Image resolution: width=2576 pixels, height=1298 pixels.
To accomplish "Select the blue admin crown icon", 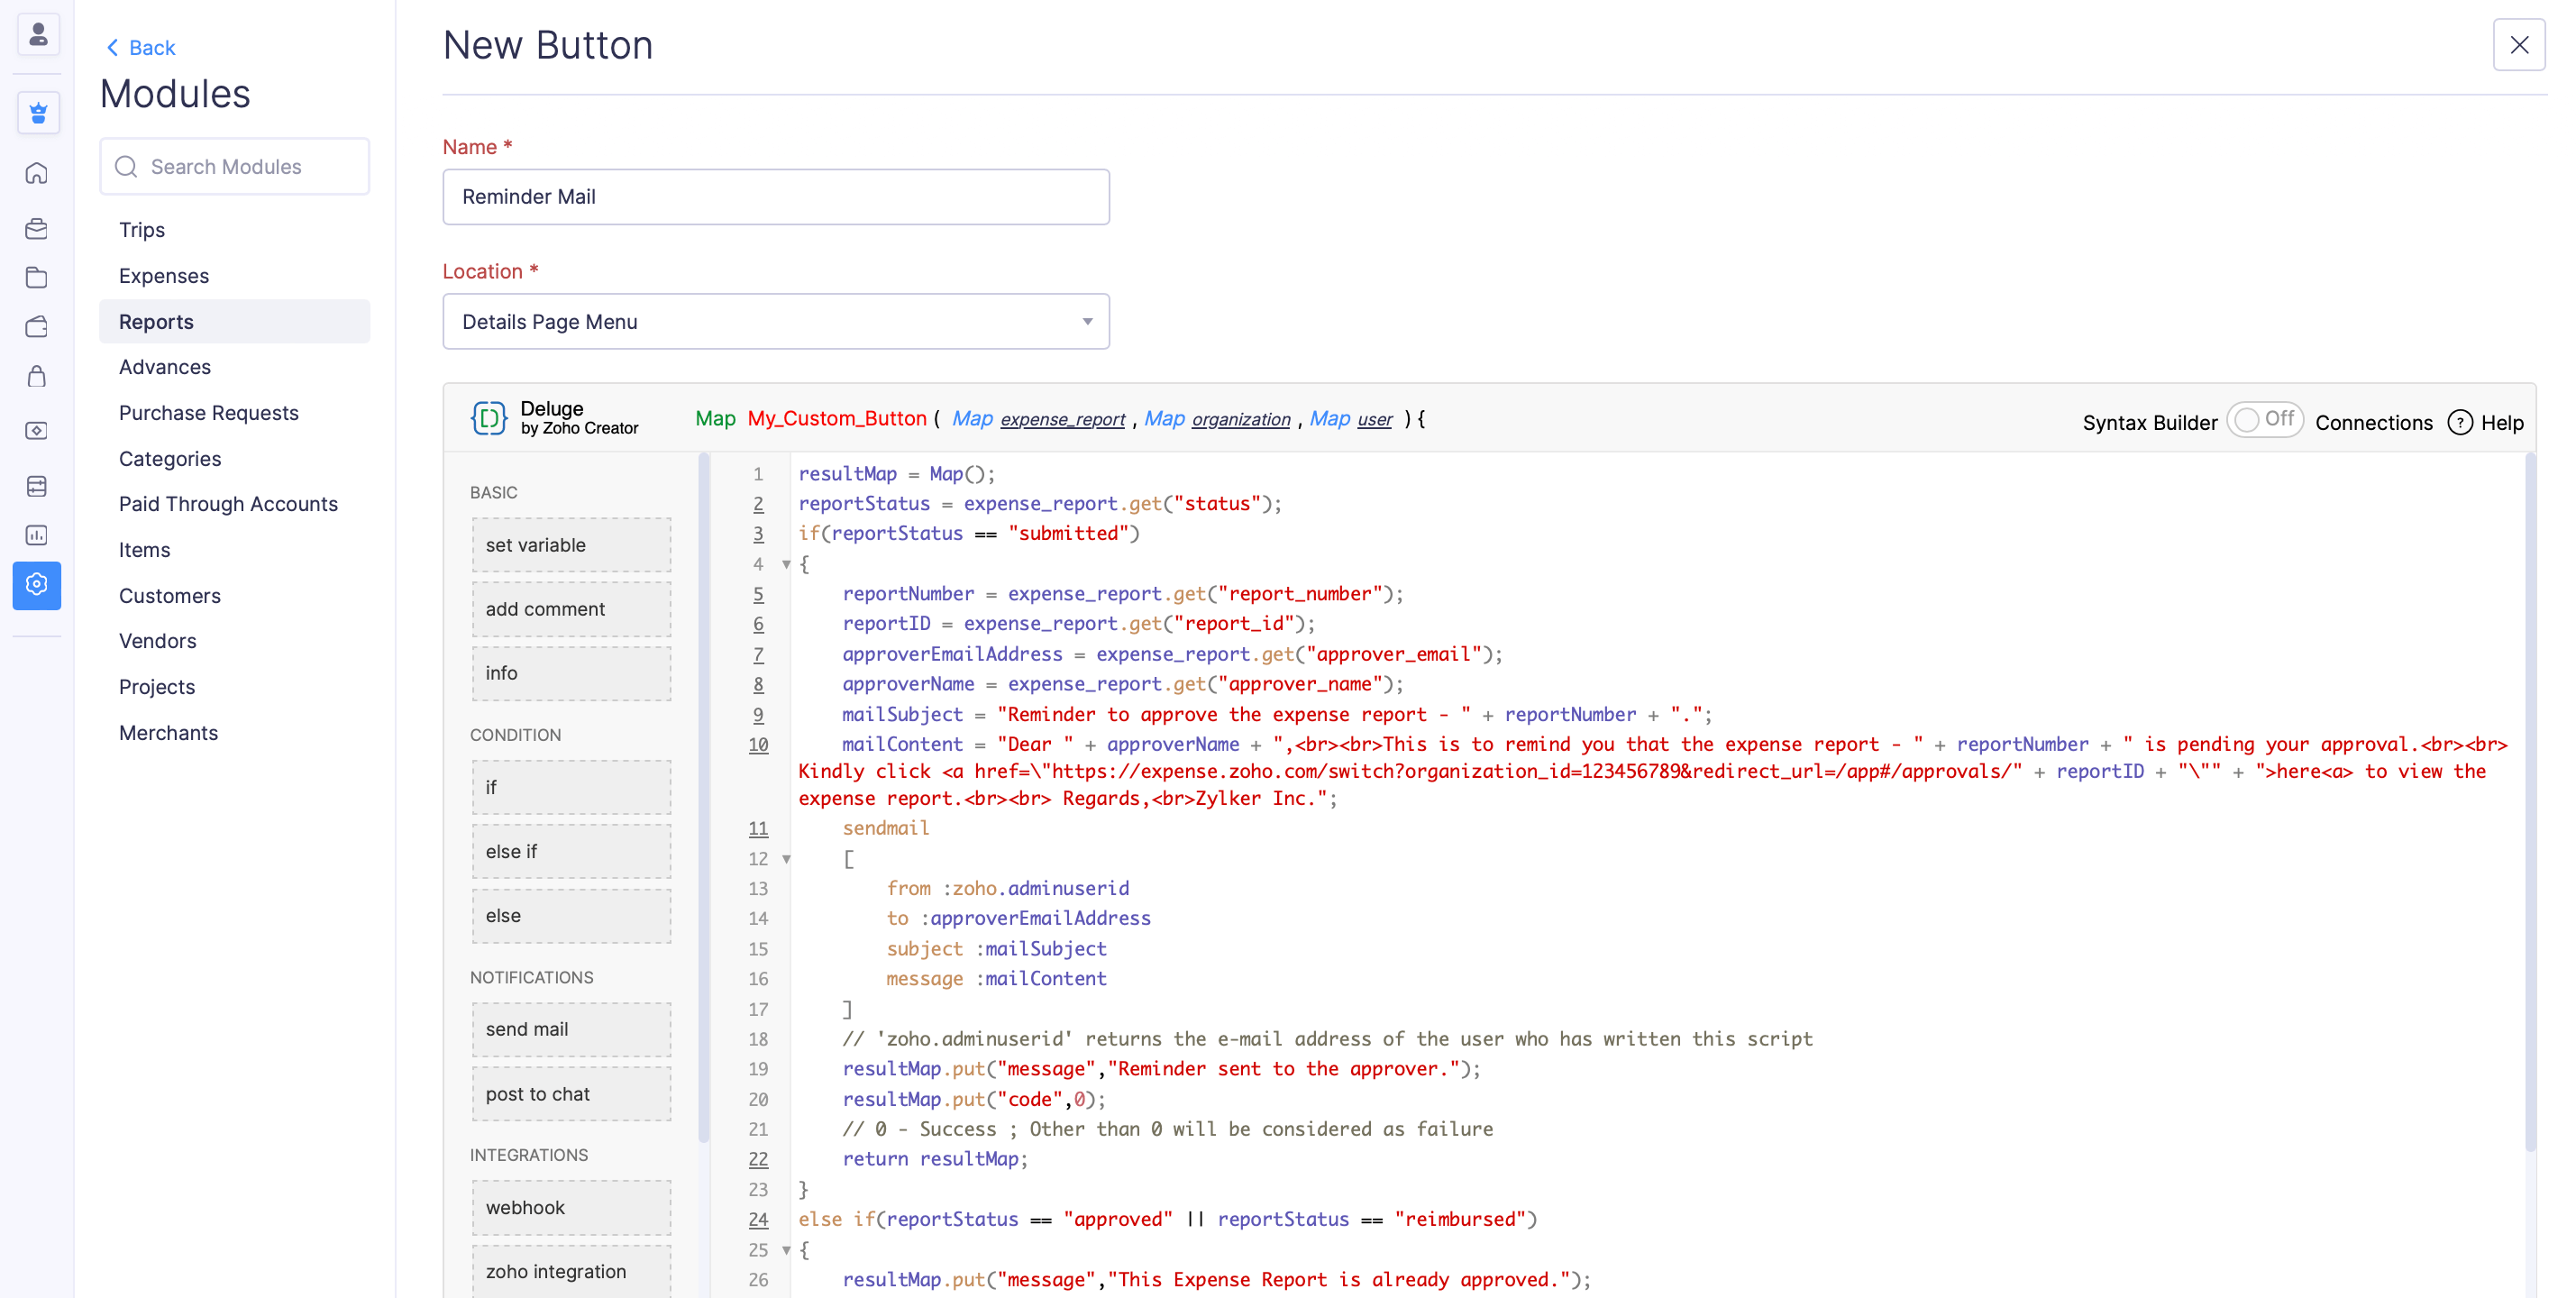I will click(x=37, y=113).
